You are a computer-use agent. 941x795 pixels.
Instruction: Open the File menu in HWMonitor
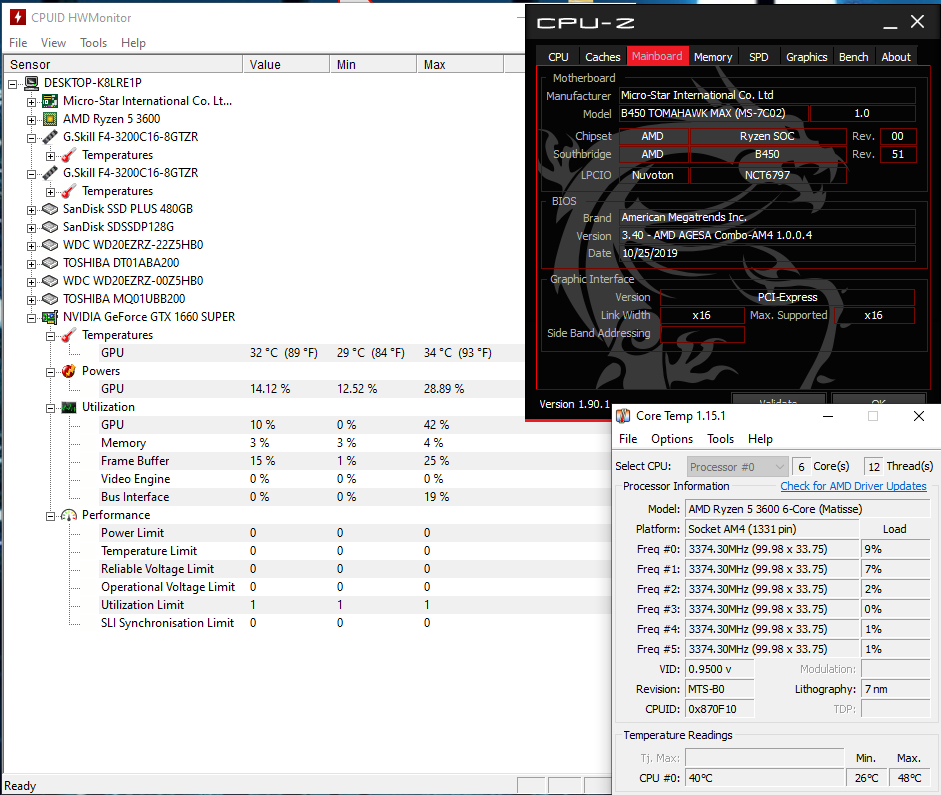pyautogui.click(x=18, y=43)
